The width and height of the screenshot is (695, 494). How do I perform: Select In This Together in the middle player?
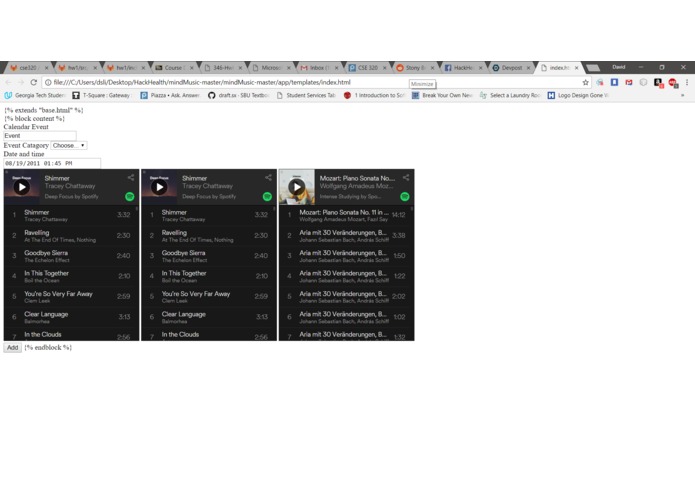(x=209, y=276)
